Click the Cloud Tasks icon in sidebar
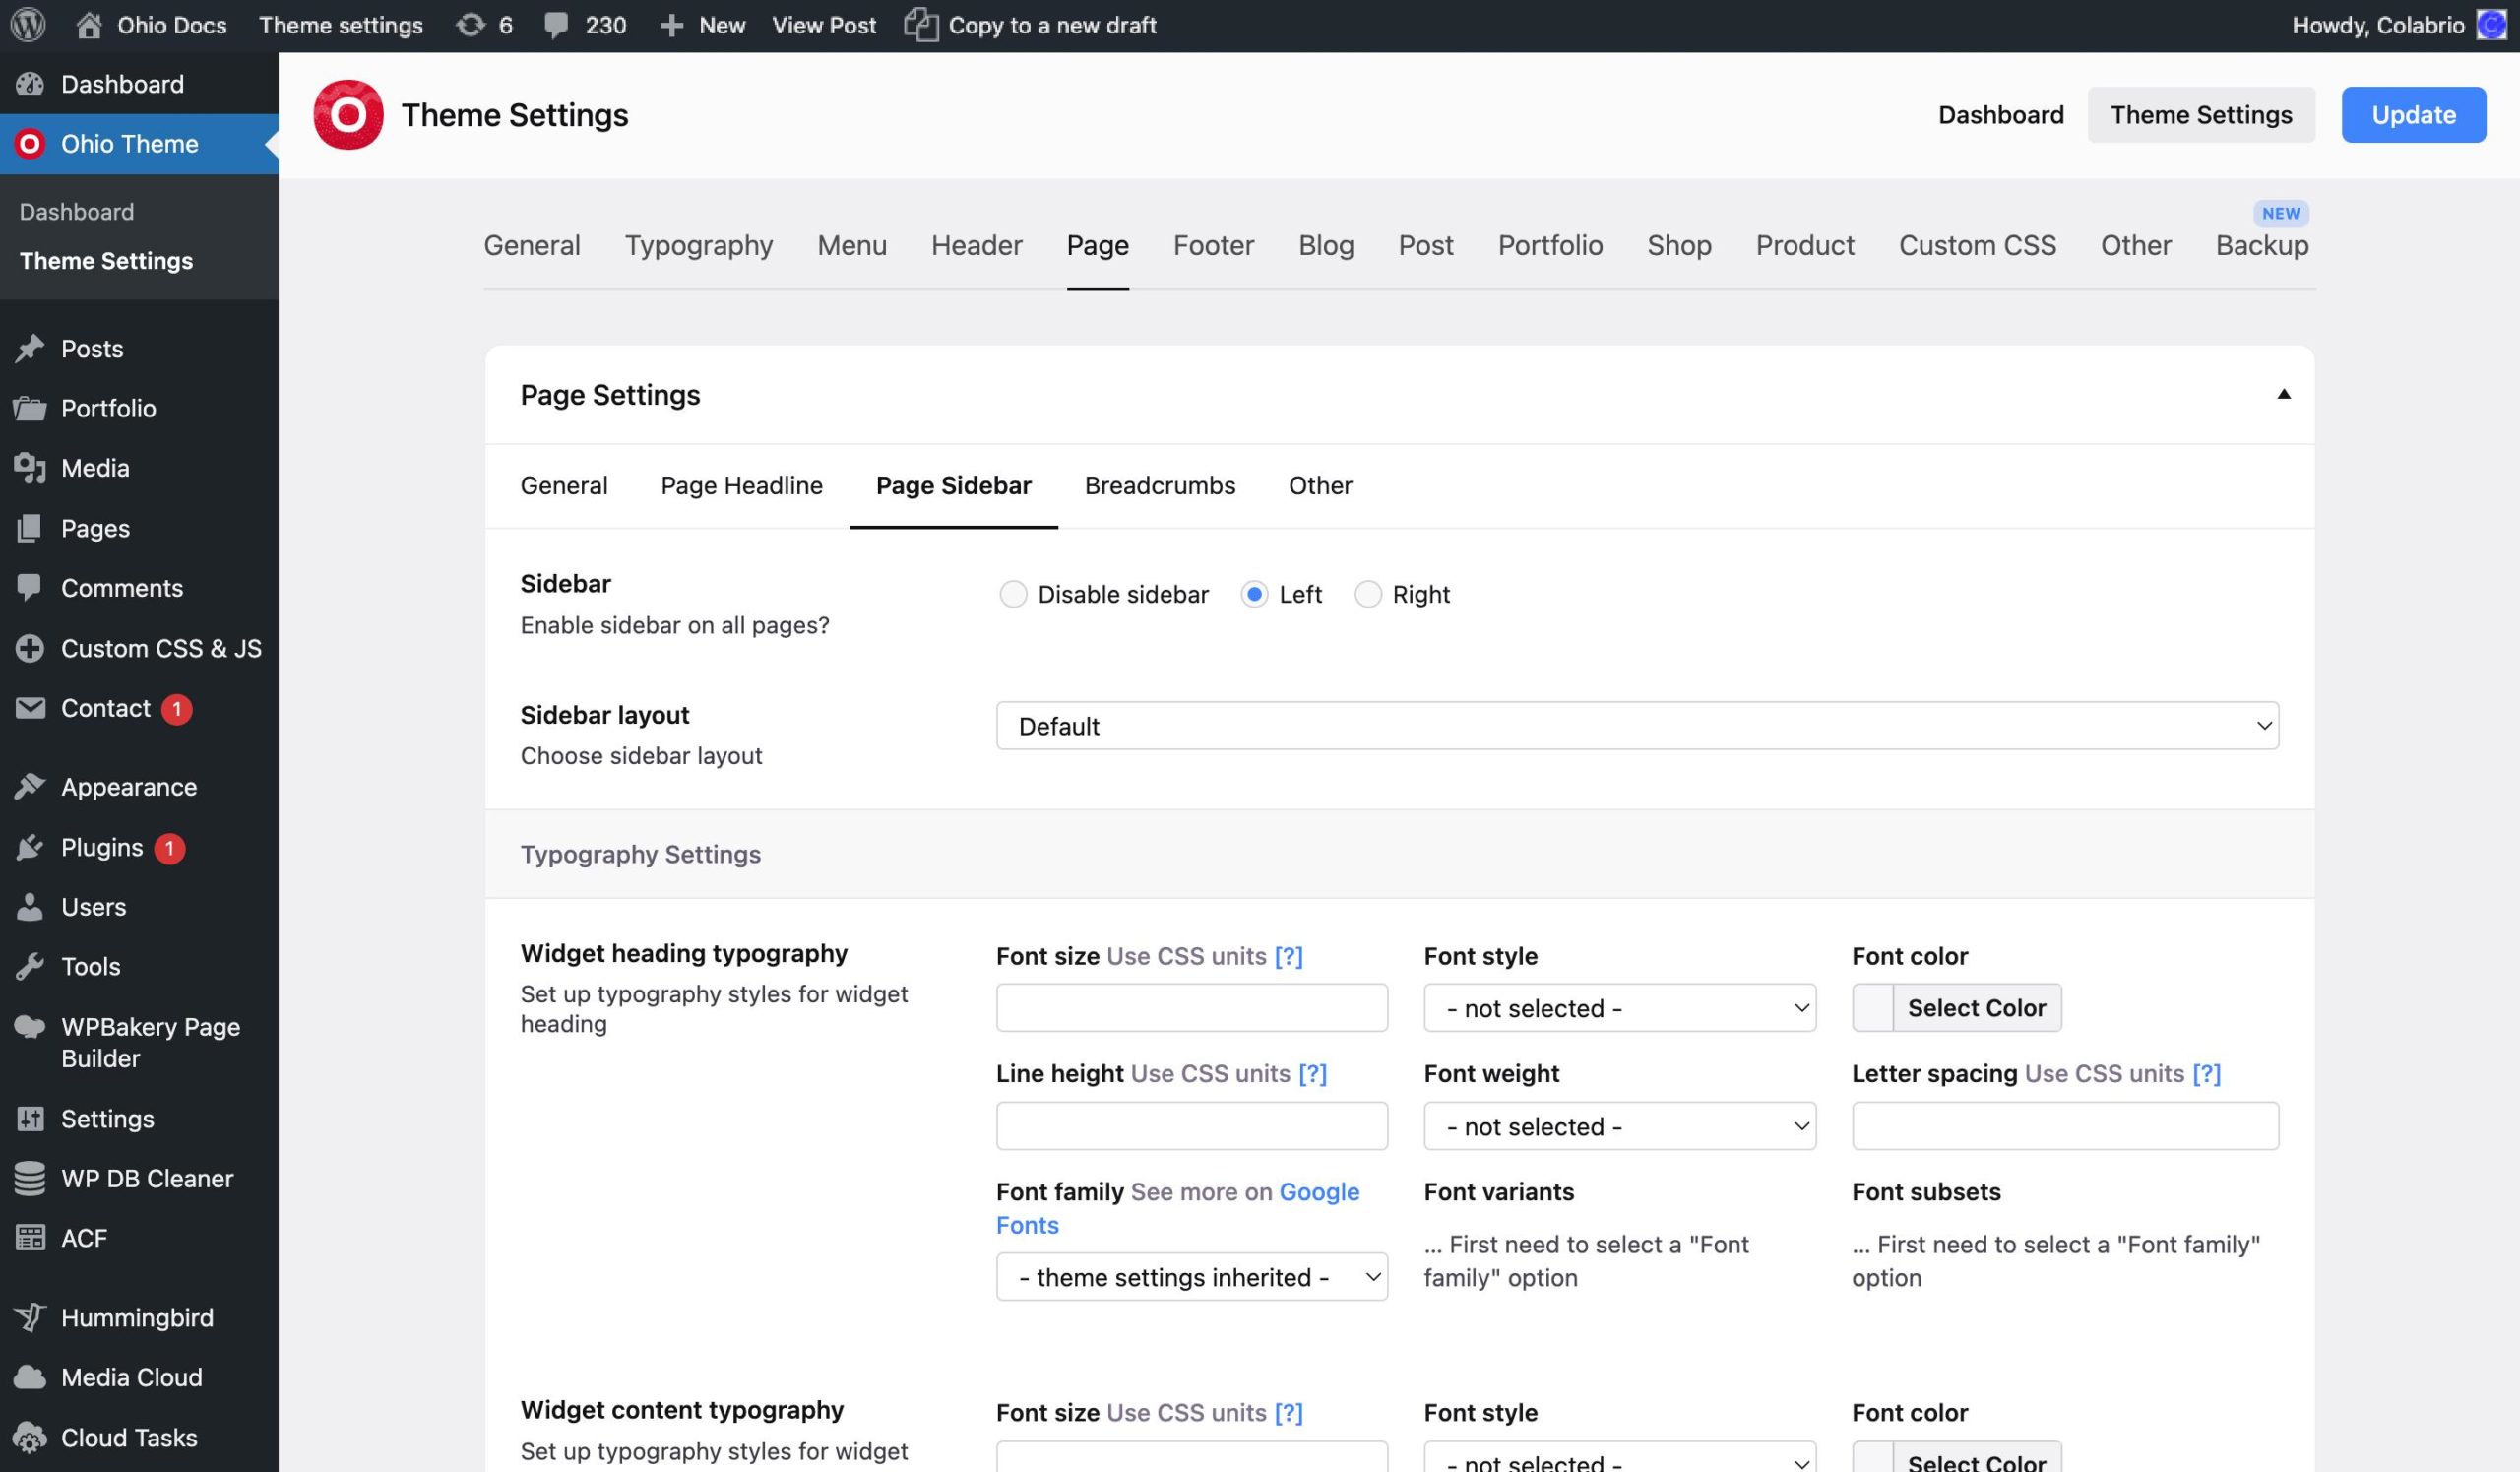This screenshot has width=2520, height=1472. (30, 1438)
